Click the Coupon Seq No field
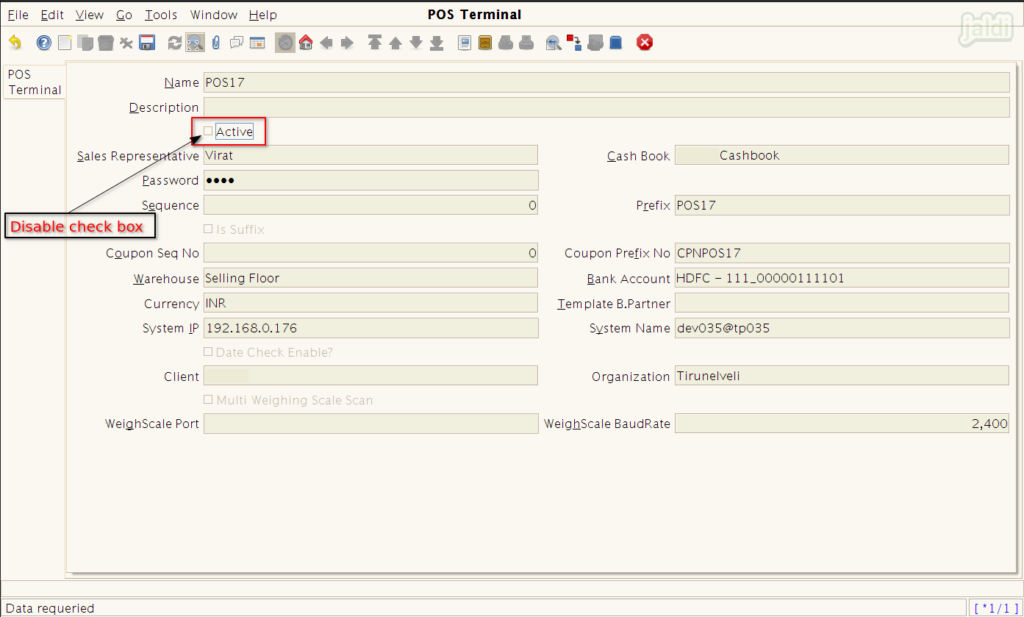The height and width of the screenshot is (617, 1024). pyautogui.click(x=370, y=253)
